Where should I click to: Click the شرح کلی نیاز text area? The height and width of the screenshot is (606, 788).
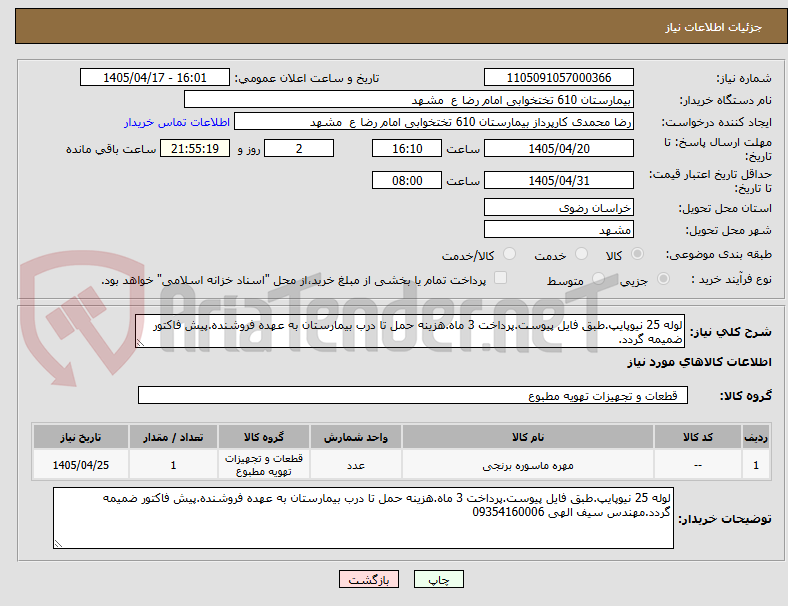coord(410,331)
